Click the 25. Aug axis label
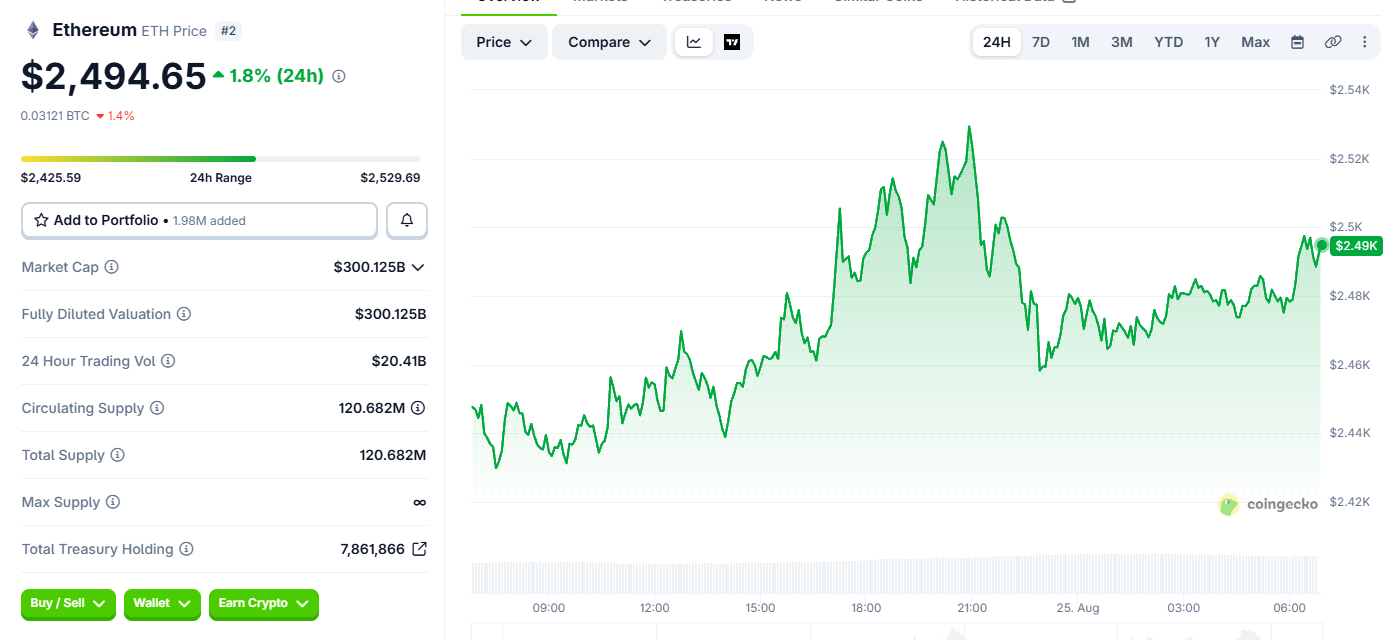Viewport: 1396px width, 640px height. click(x=1077, y=608)
